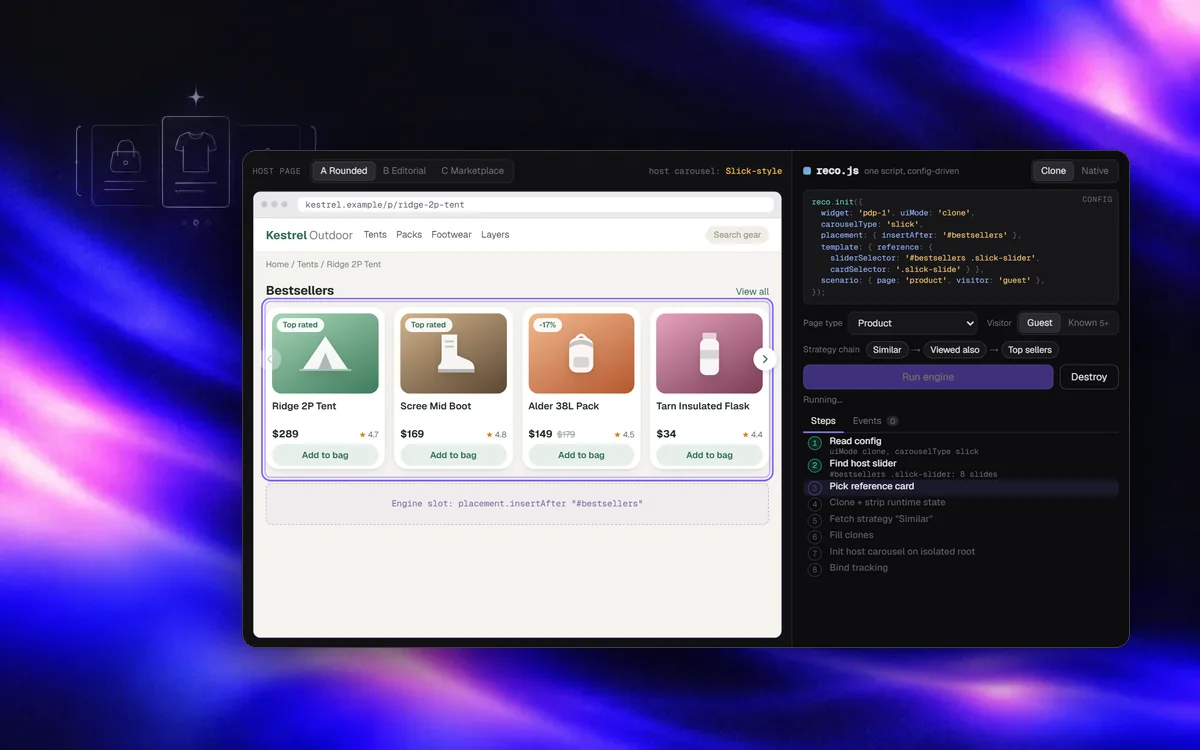Click the carousel previous arrow
This screenshot has width=1200, height=750.
[272, 359]
